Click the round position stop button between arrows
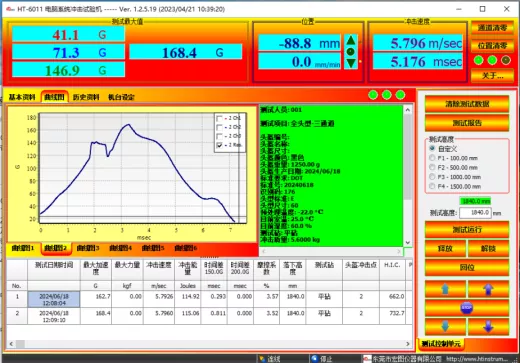The image size is (520, 363). pos(350,52)
